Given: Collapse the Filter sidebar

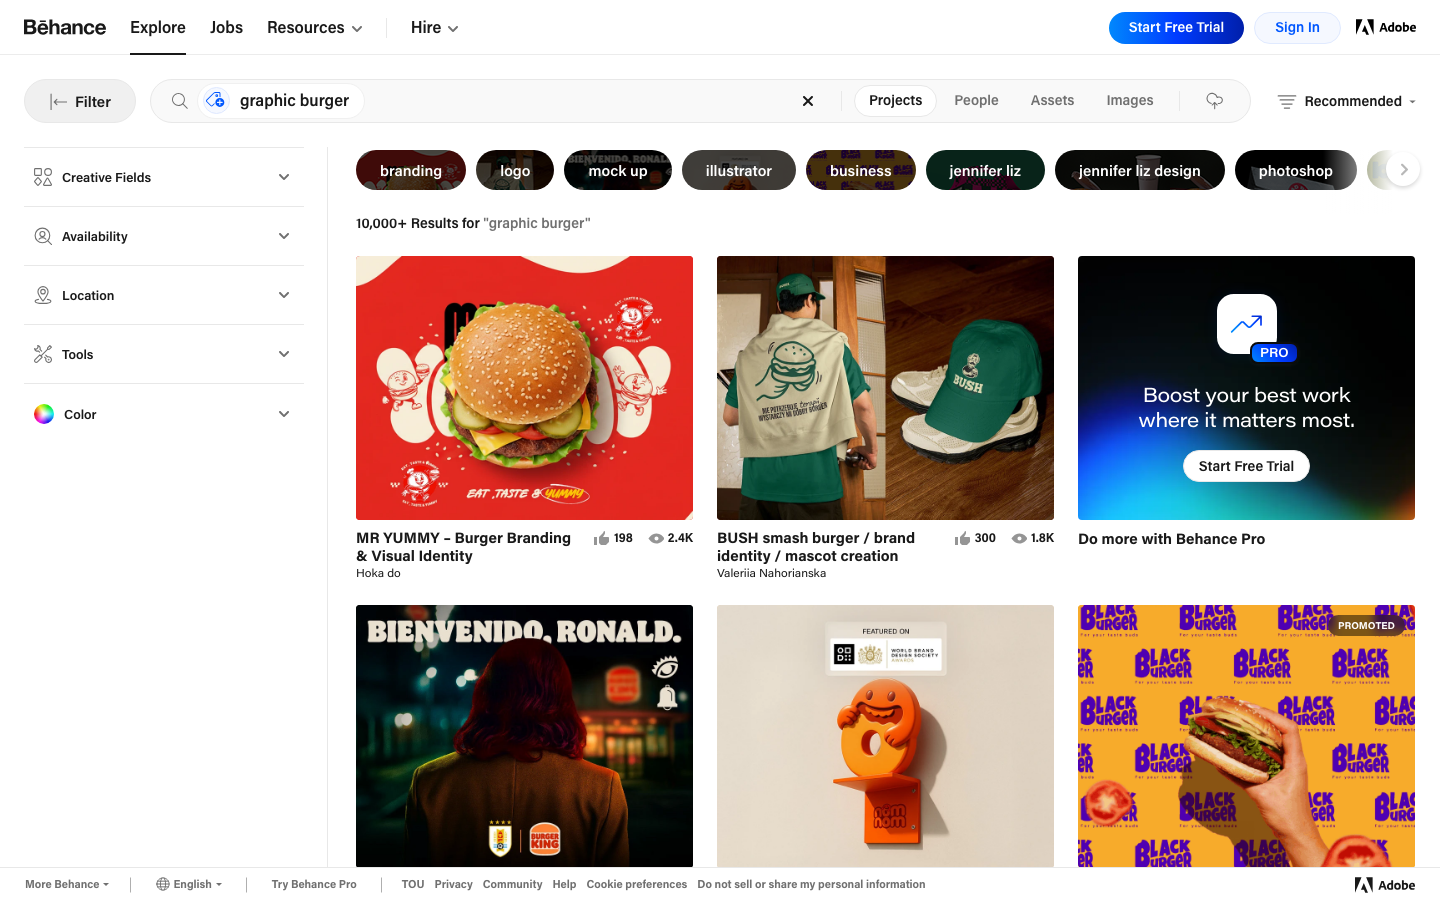Looking at the screenshot, I should click(x=80, y=101).
